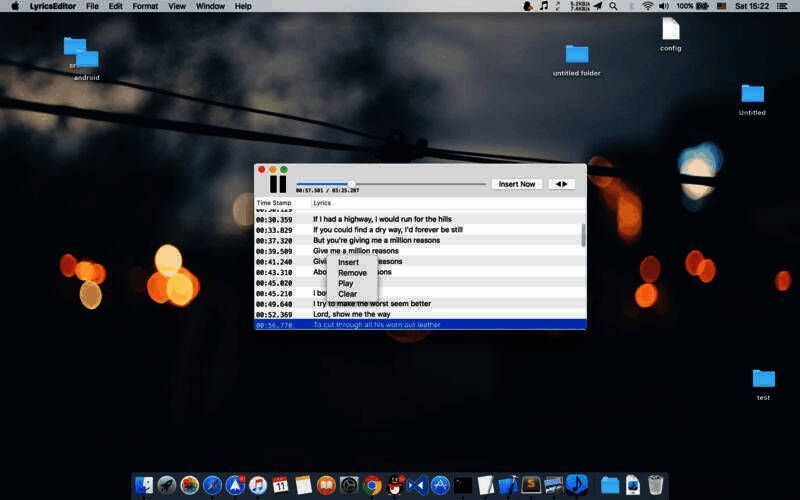Open Finder in the dock
The image size is (800, 500).
click(143, 485)
